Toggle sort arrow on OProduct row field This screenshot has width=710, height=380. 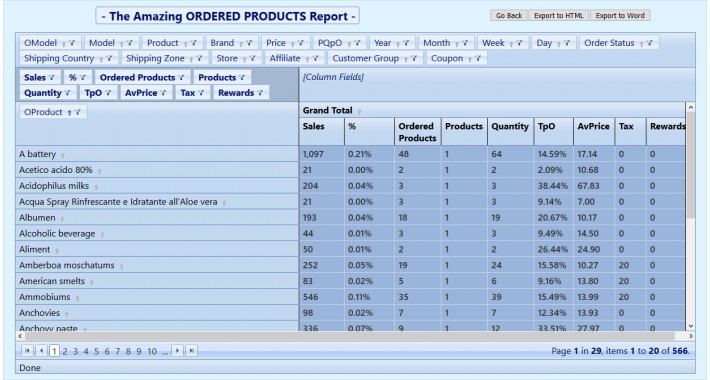pos(70,112)
